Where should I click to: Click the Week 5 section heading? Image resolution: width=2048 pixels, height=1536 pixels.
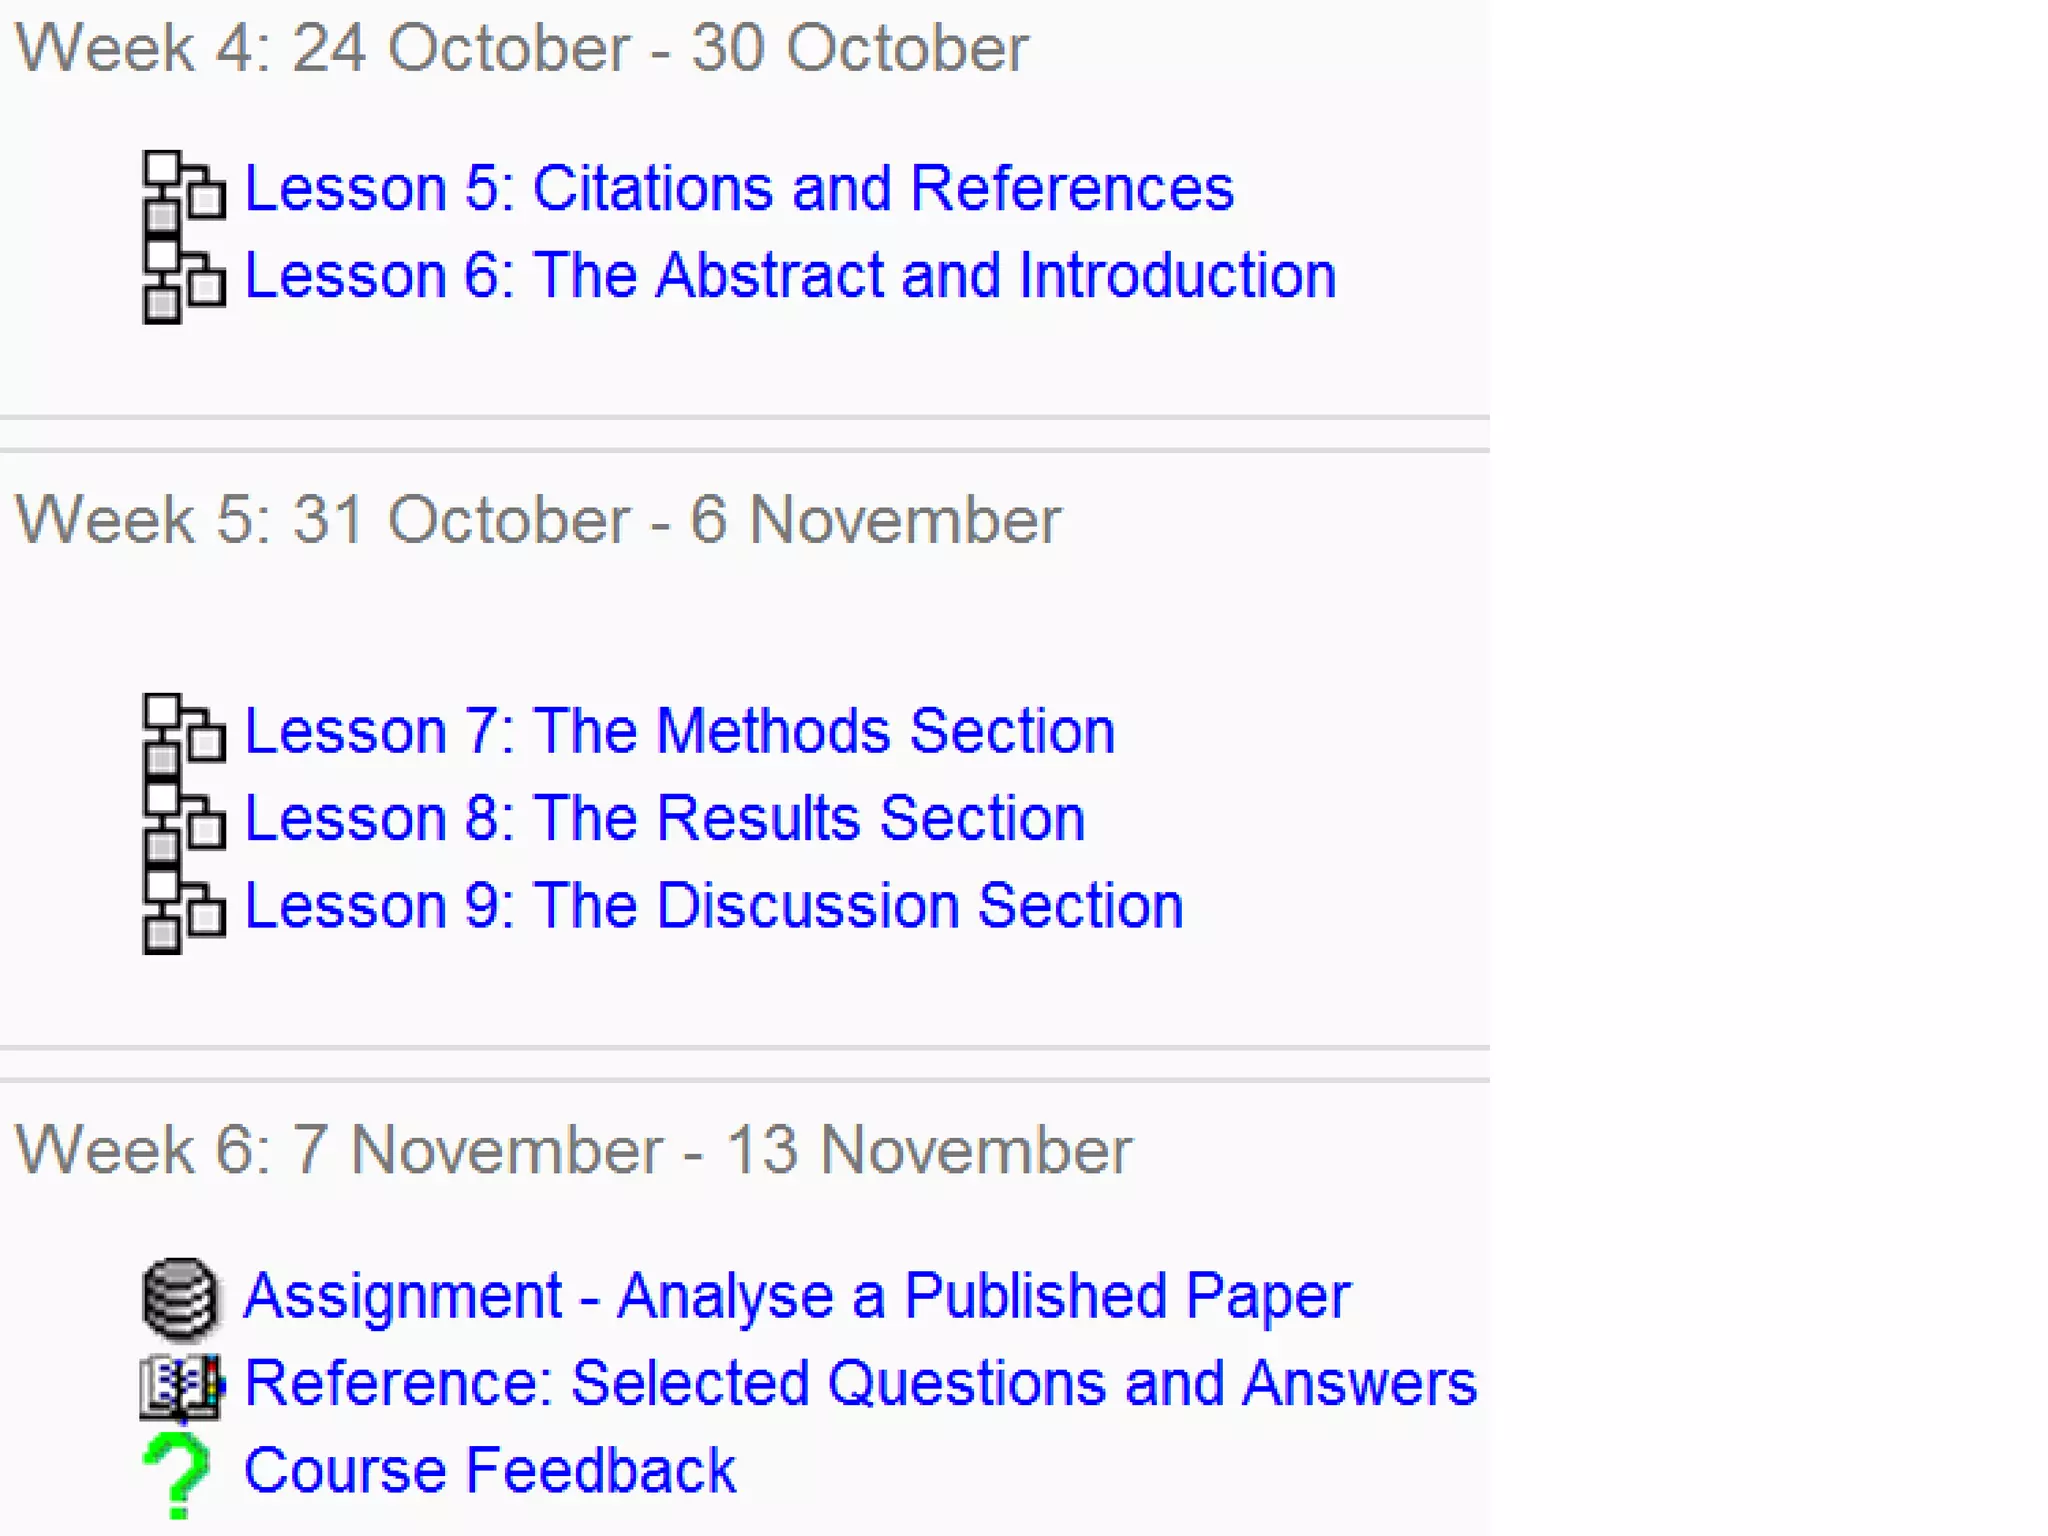point(538,520)
